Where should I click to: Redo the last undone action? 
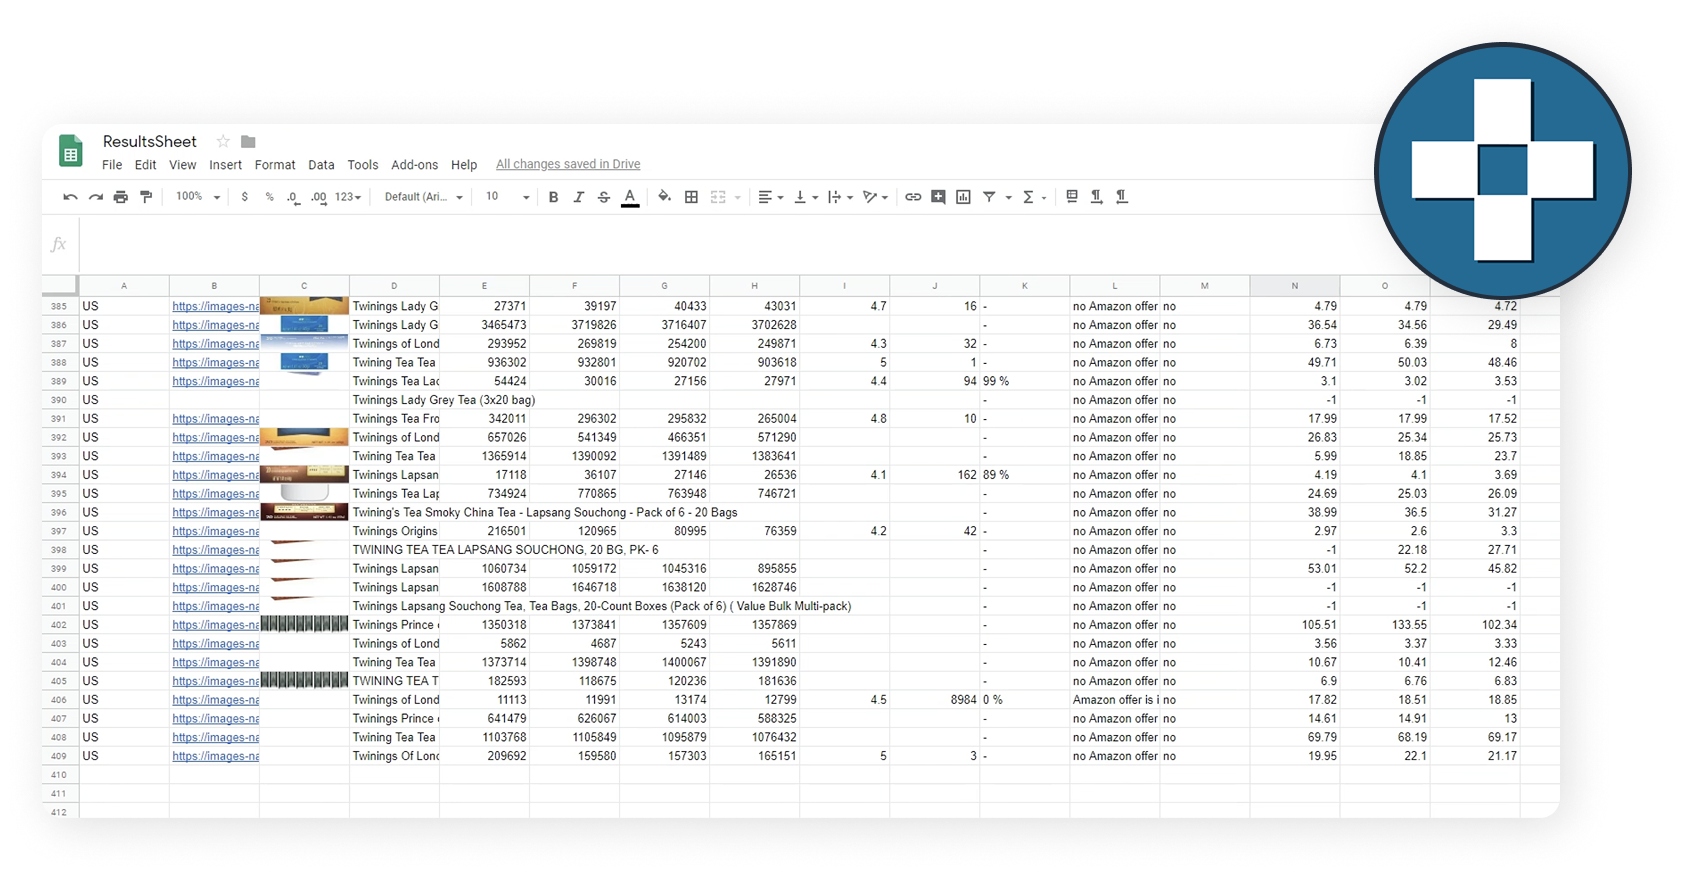point(96,197)
